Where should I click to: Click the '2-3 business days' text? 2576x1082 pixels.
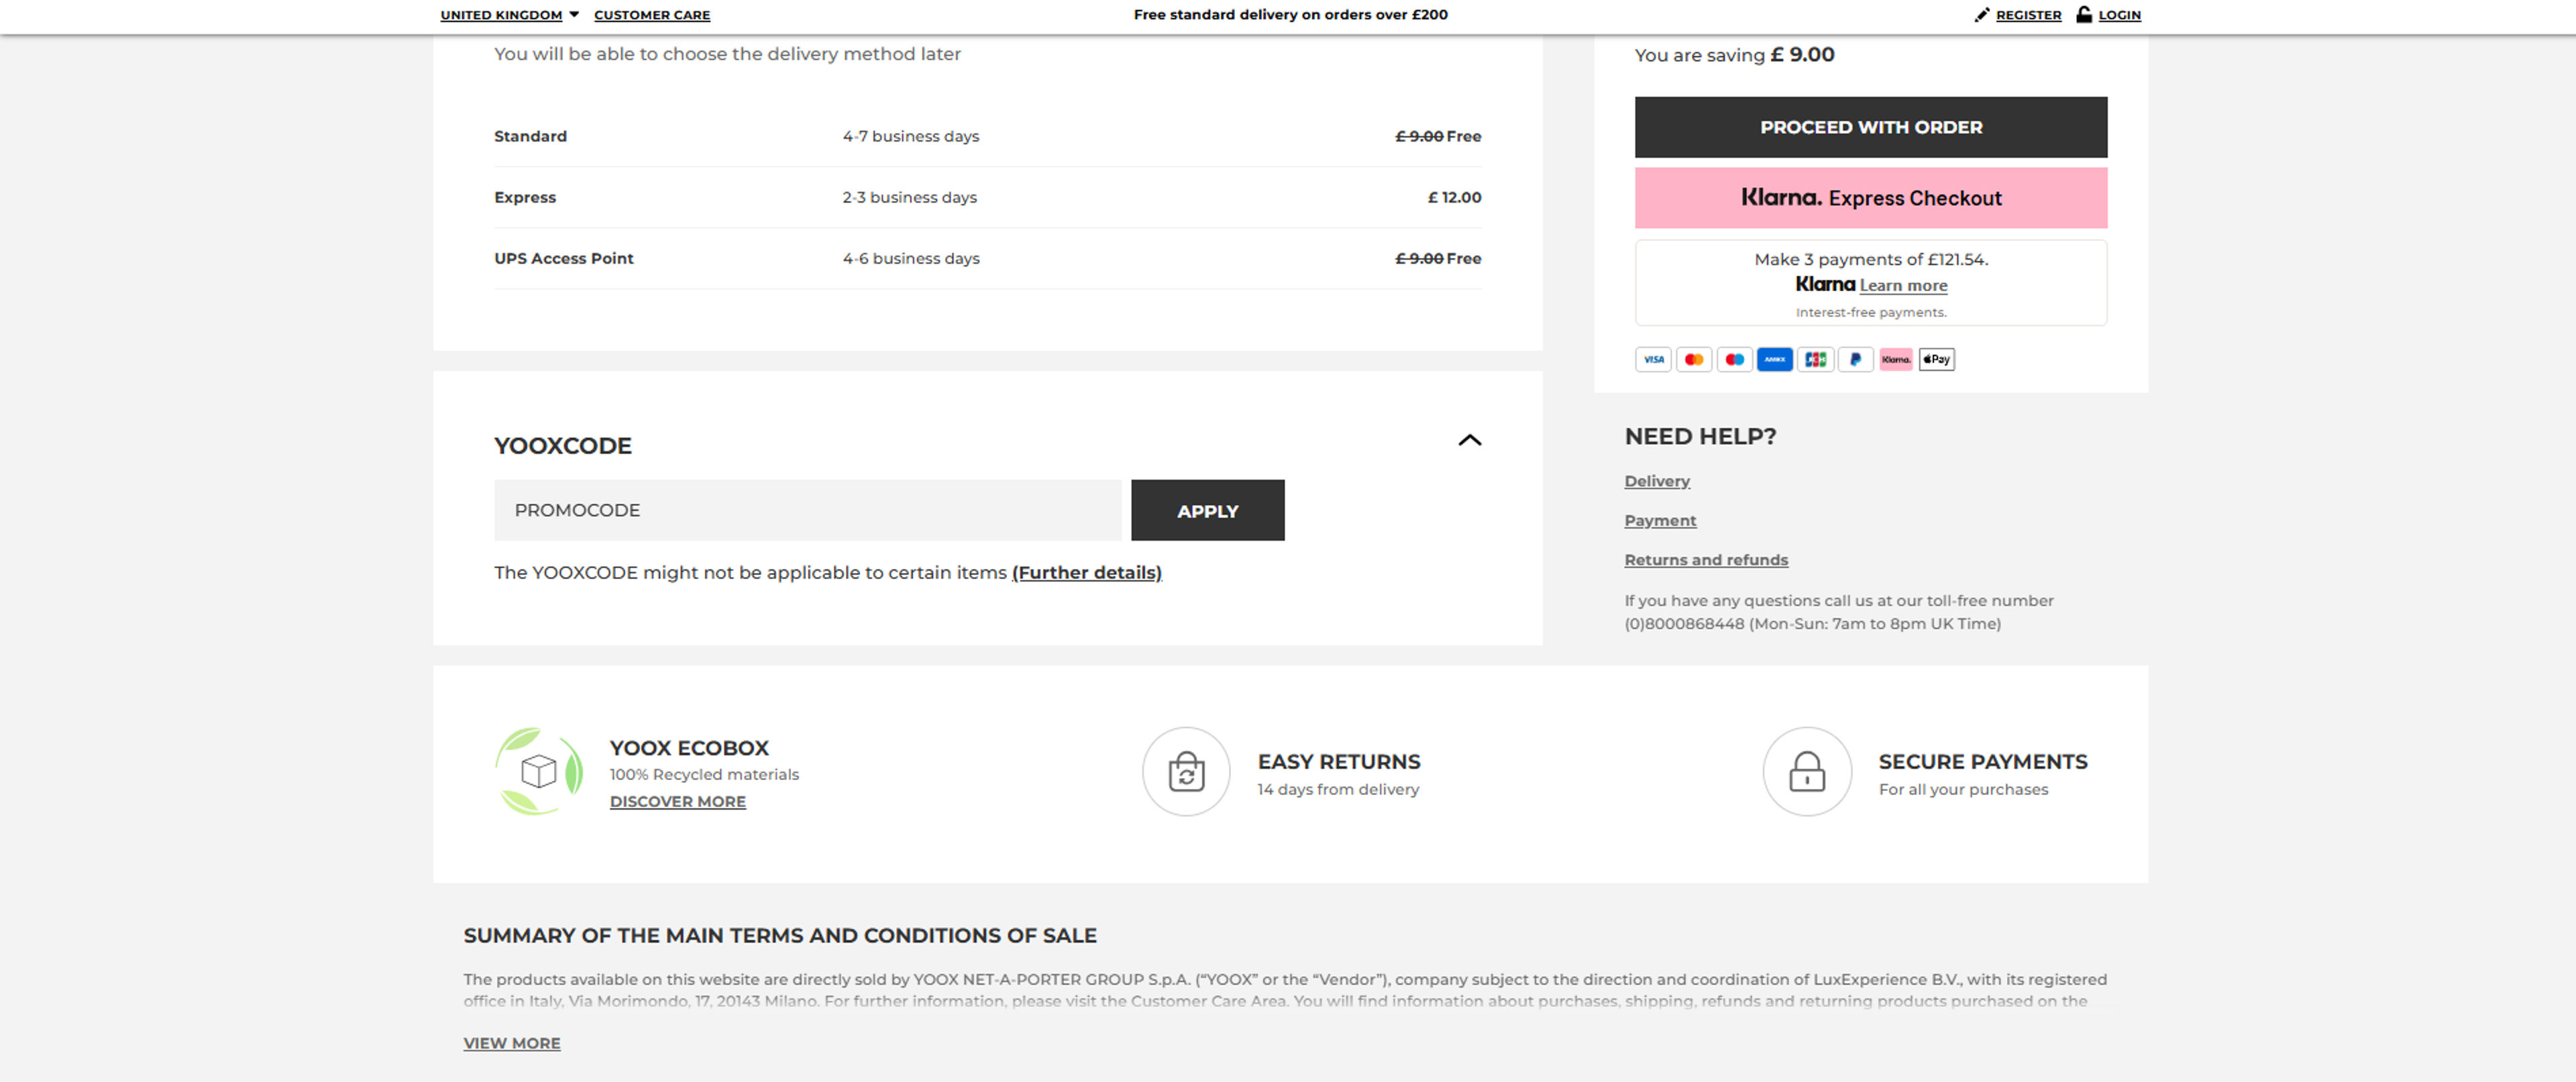909,197
